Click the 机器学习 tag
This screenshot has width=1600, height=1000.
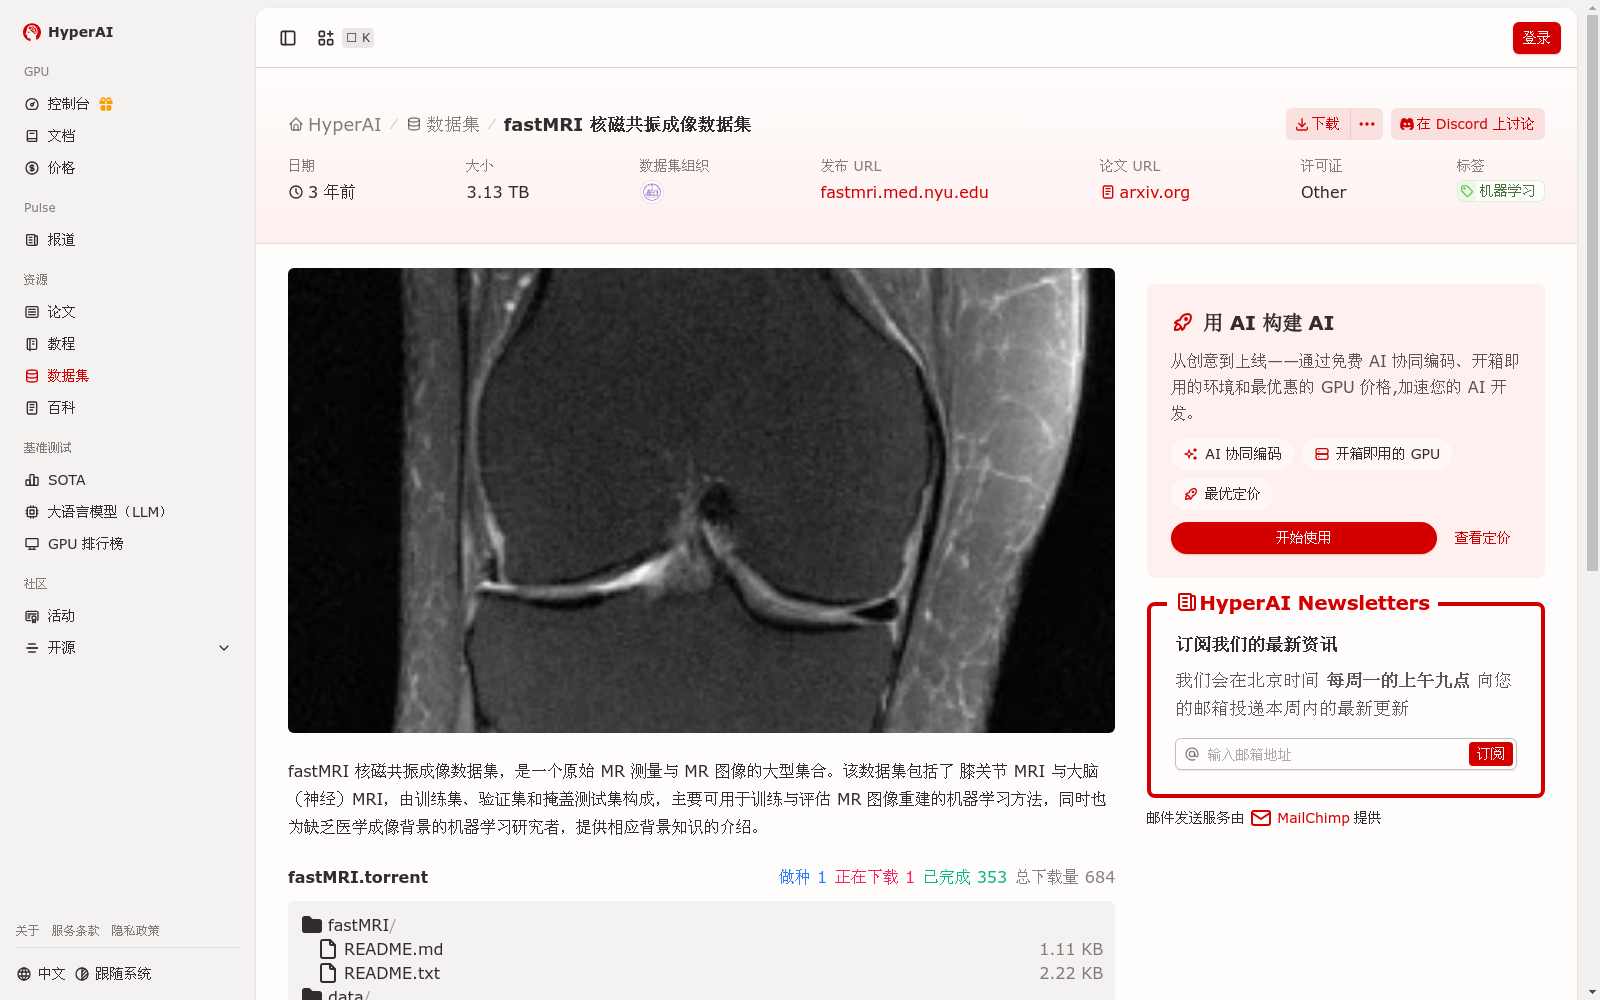pyautogui.click(x=1500, y=191)
